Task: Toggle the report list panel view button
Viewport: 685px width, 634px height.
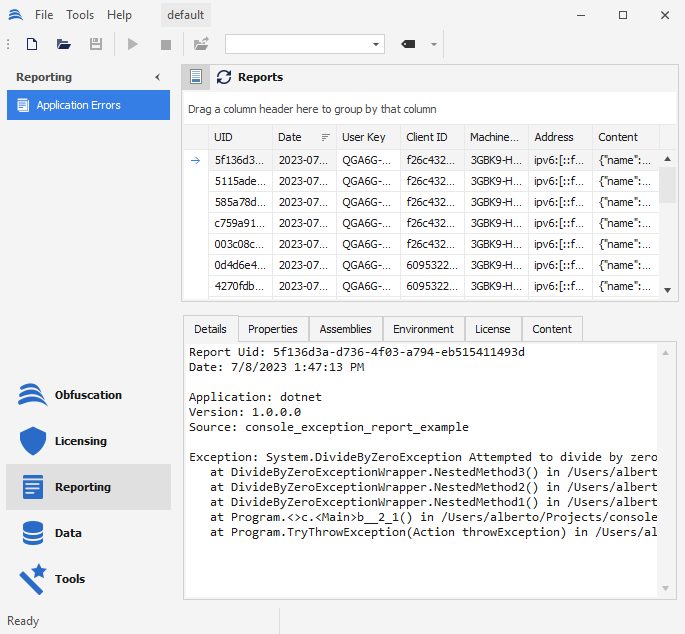Action: tap(196, 77)
